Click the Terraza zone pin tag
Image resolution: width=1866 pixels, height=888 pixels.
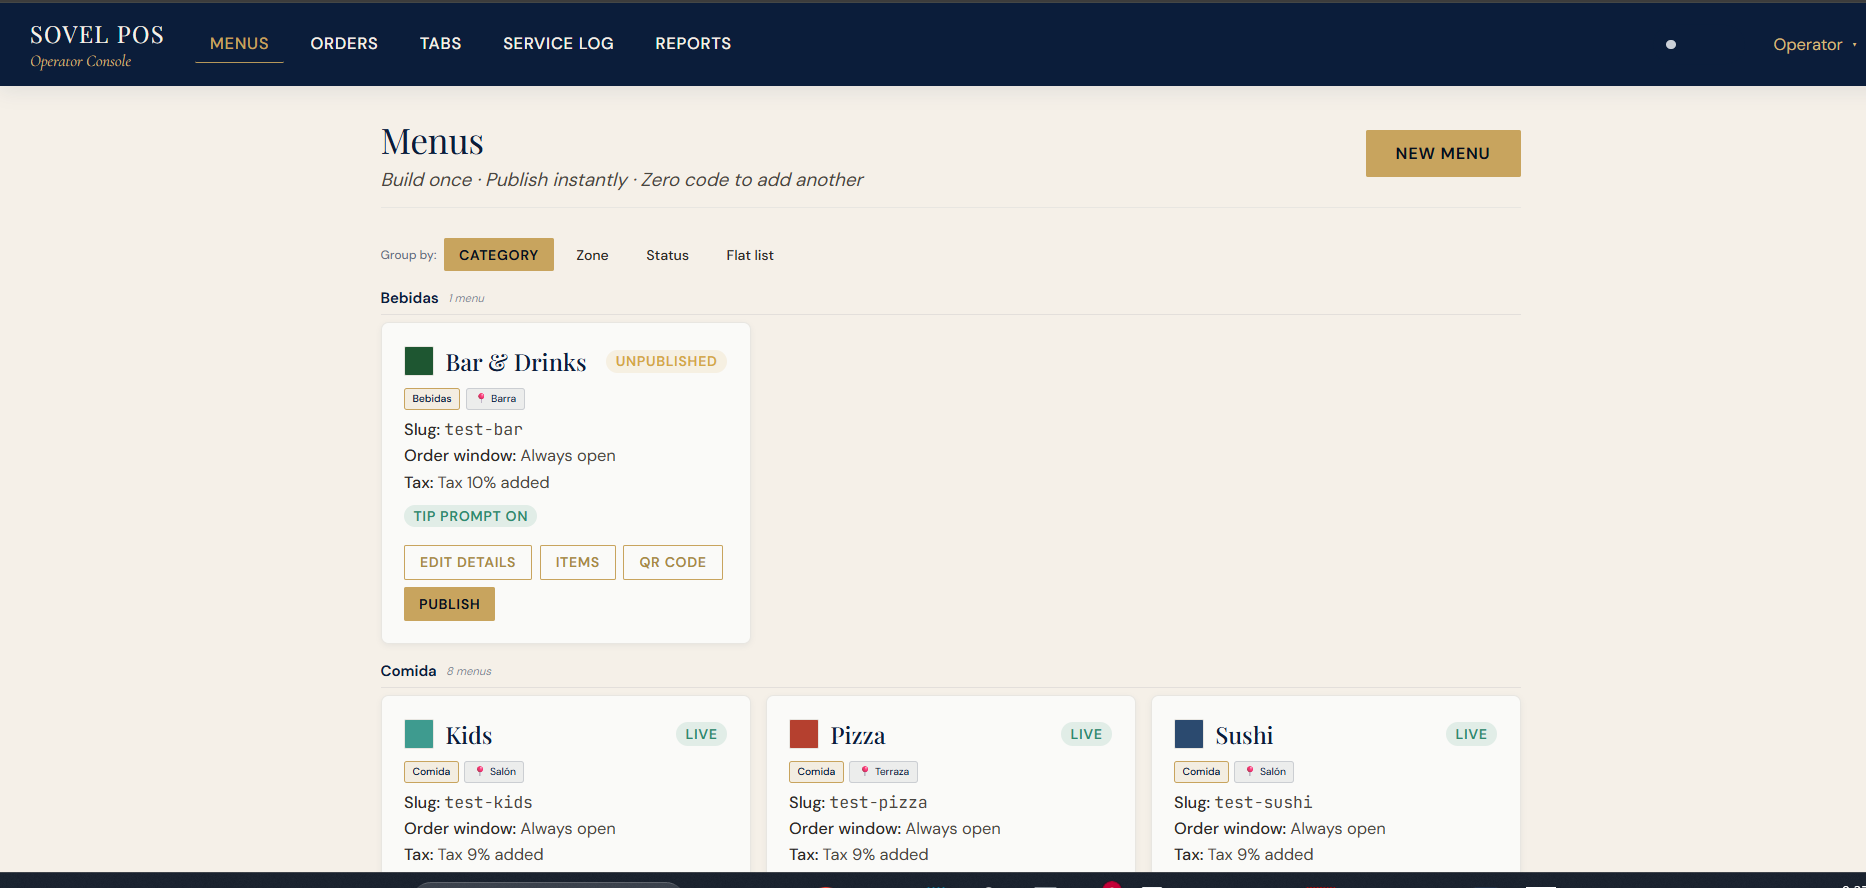click(884, 772)
